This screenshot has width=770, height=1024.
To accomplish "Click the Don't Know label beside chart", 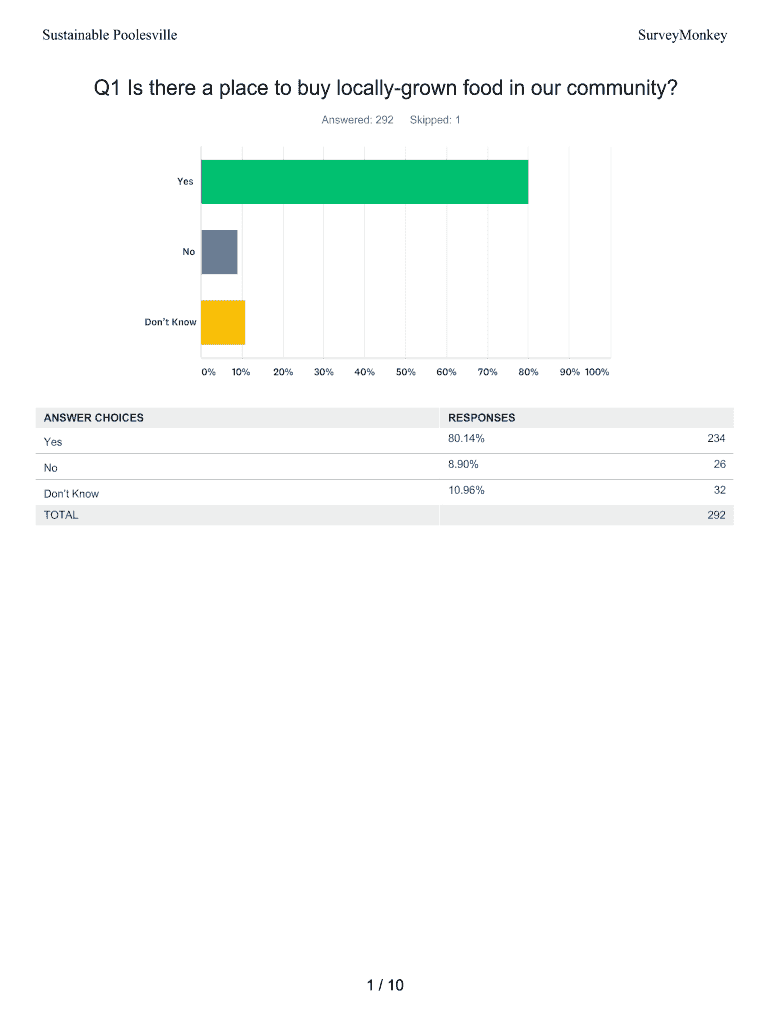I will 170,322.
